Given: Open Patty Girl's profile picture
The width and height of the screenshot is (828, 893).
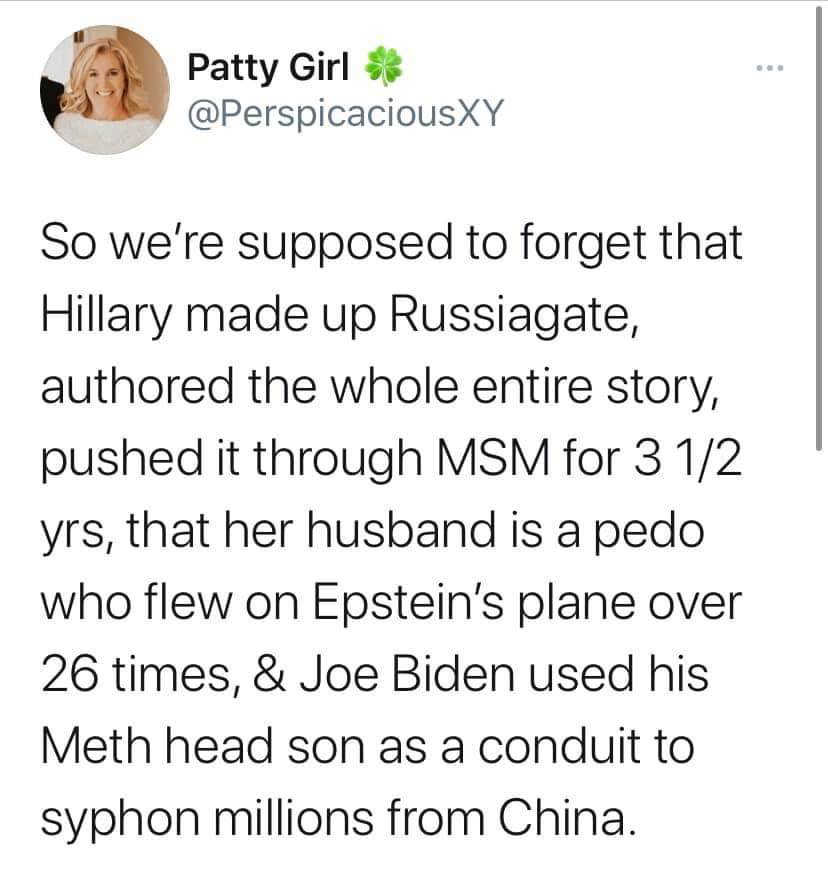Looking at the screenshot, I should 105,90.
